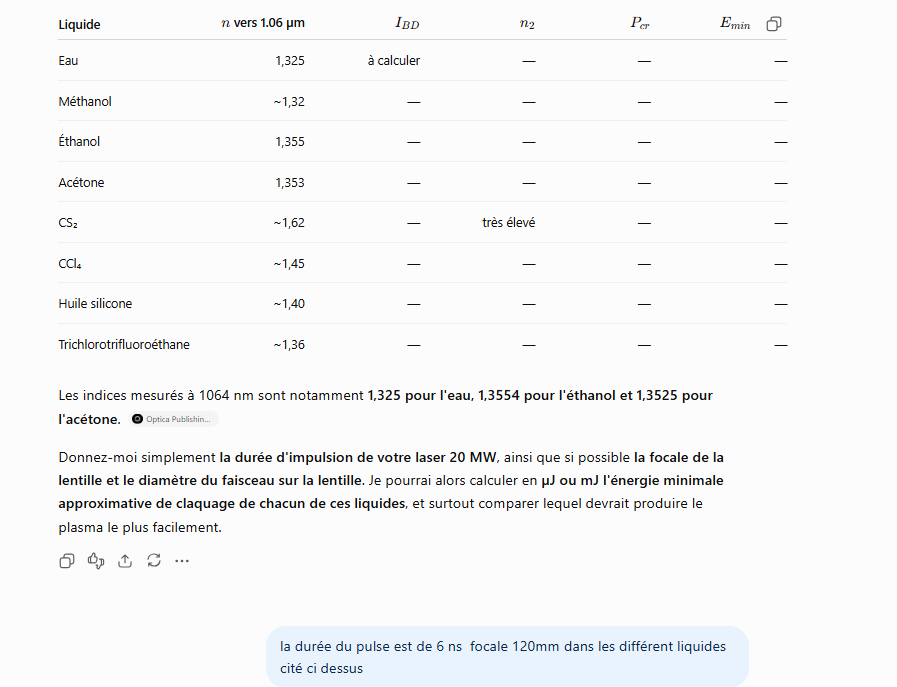The width and height of the screenshot is (897, 687).
Task: Click the I BD column header
Action: 407,23
